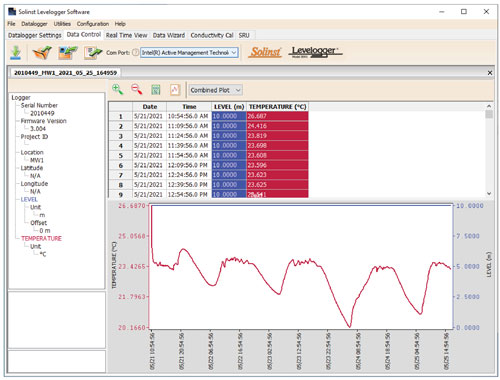Screen dimensions: 500x380
Task: Open the Utilities menu
Action: [62, 24]
